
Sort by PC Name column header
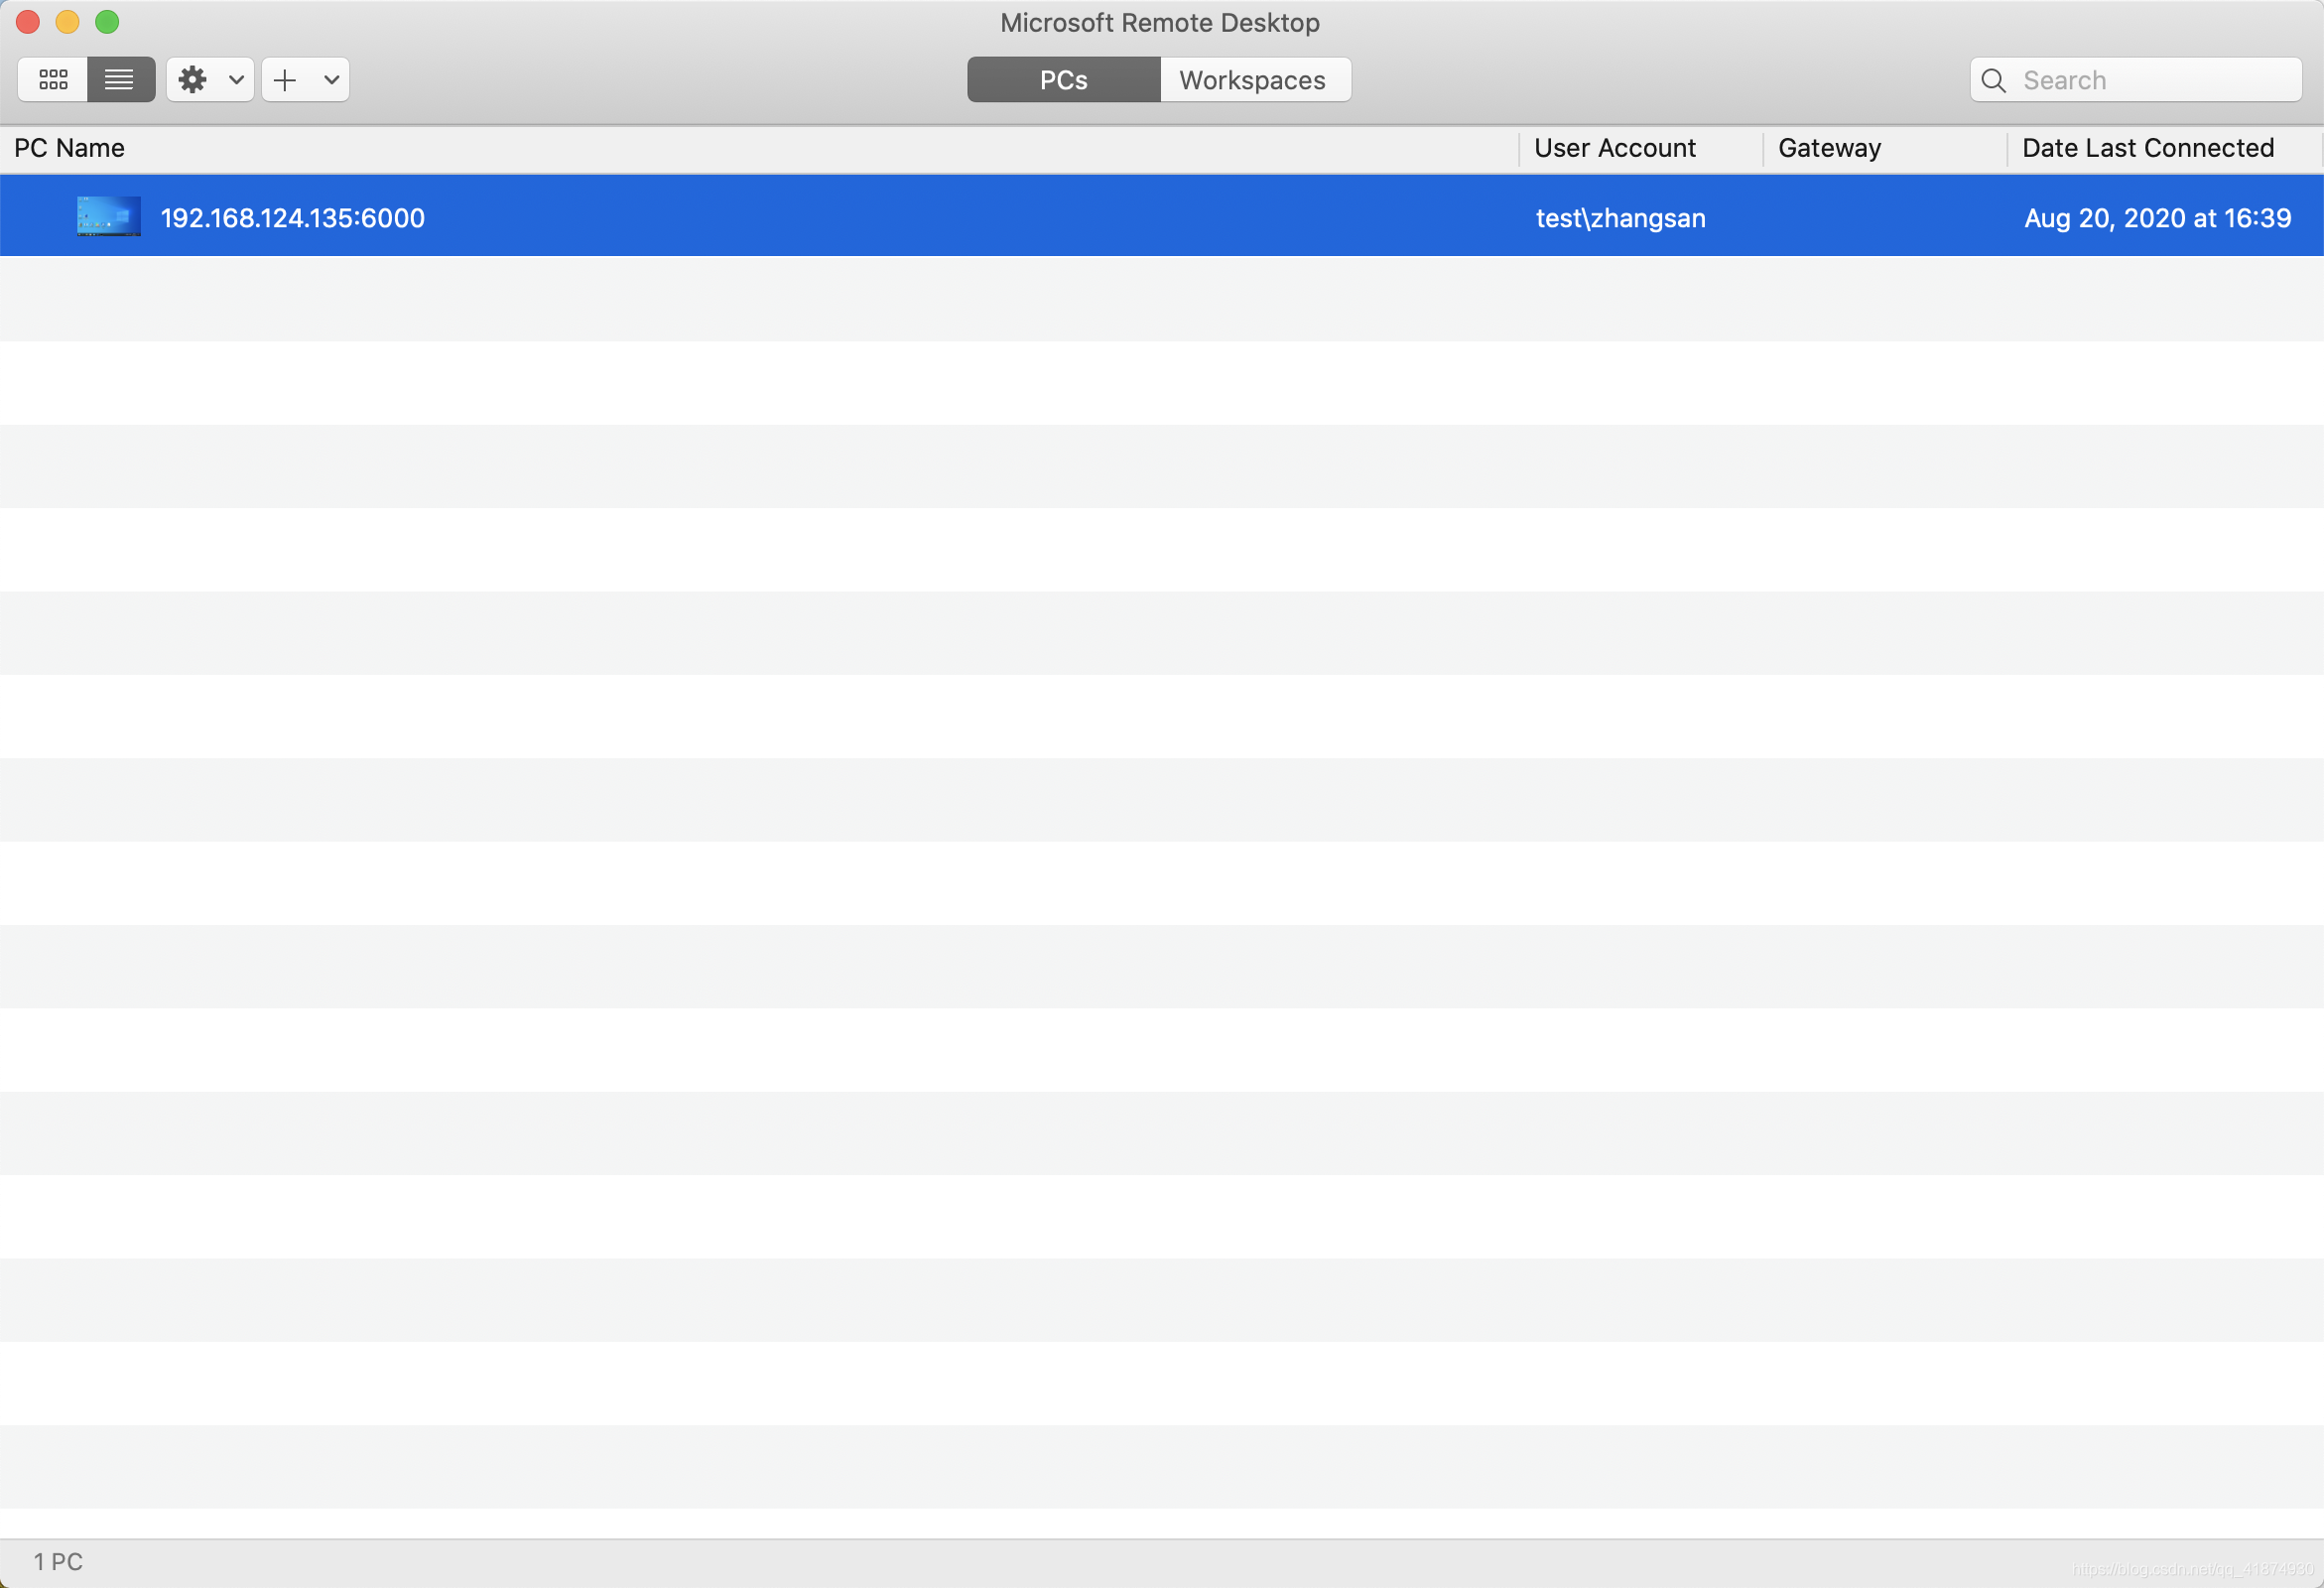70,148
